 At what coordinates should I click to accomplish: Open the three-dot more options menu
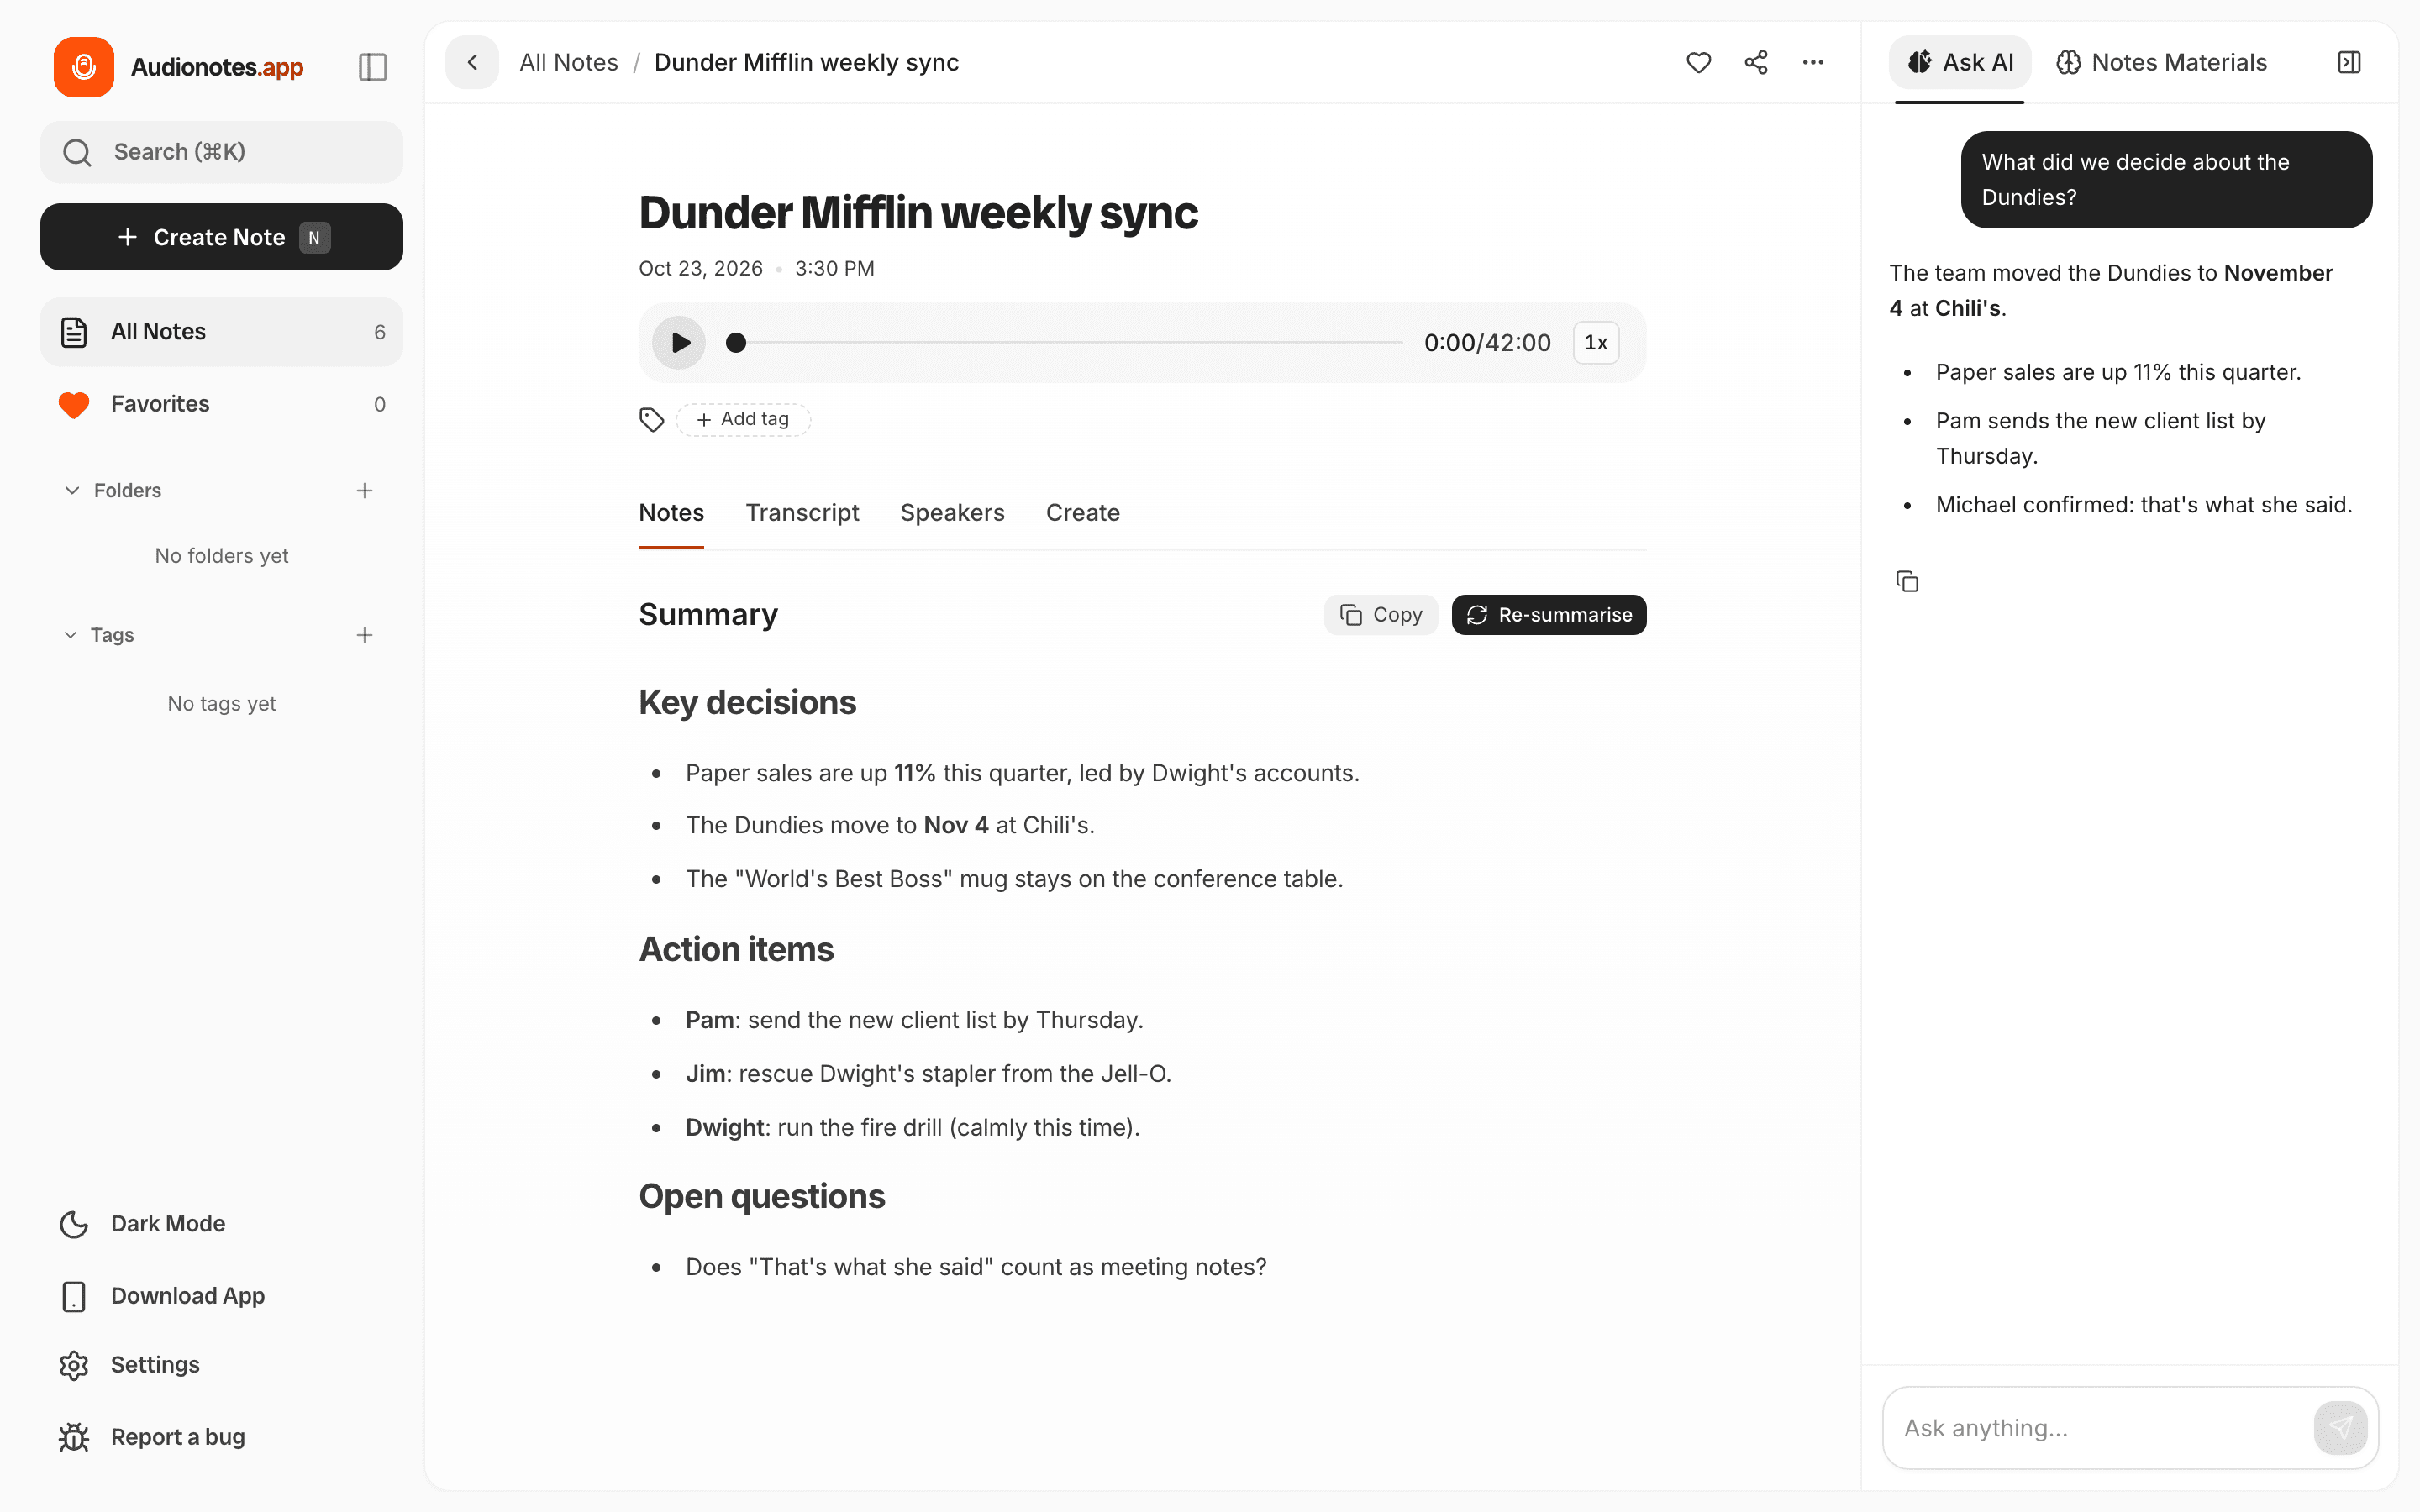pos(1813,62)
